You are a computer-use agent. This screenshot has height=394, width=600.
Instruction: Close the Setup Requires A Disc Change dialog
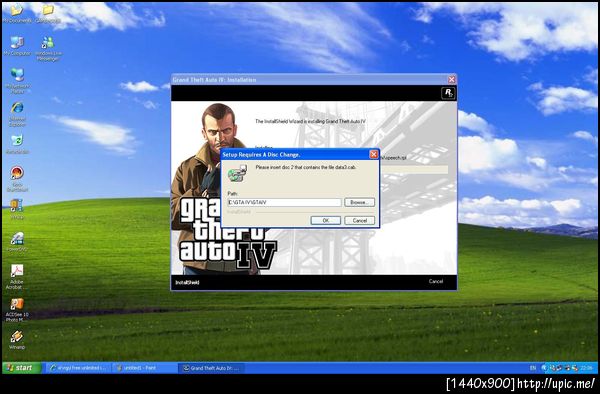click(373, 154)
